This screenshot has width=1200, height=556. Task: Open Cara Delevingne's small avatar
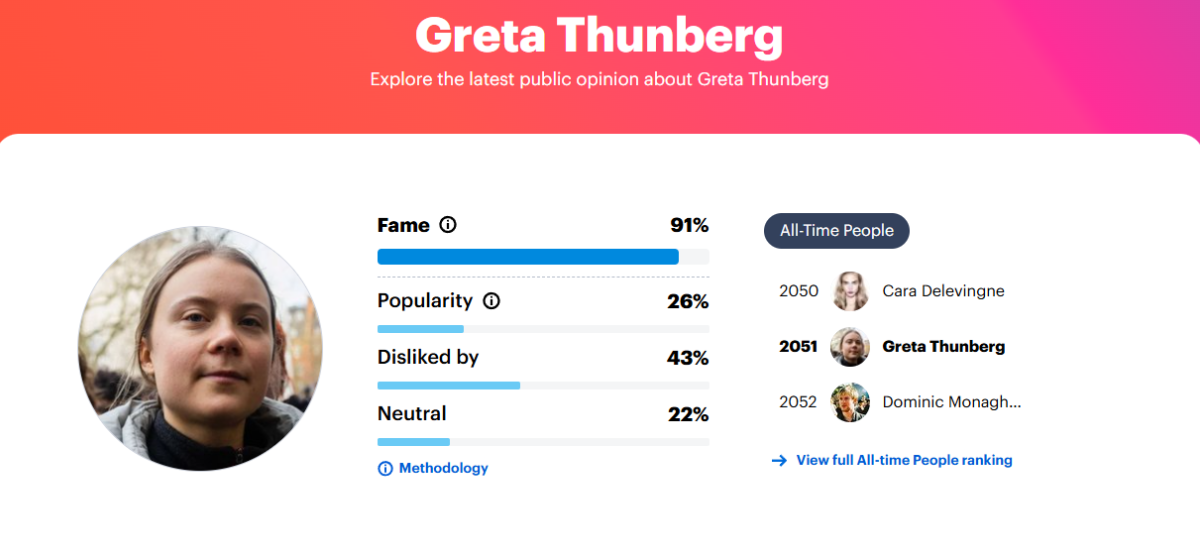click(850, 291)
